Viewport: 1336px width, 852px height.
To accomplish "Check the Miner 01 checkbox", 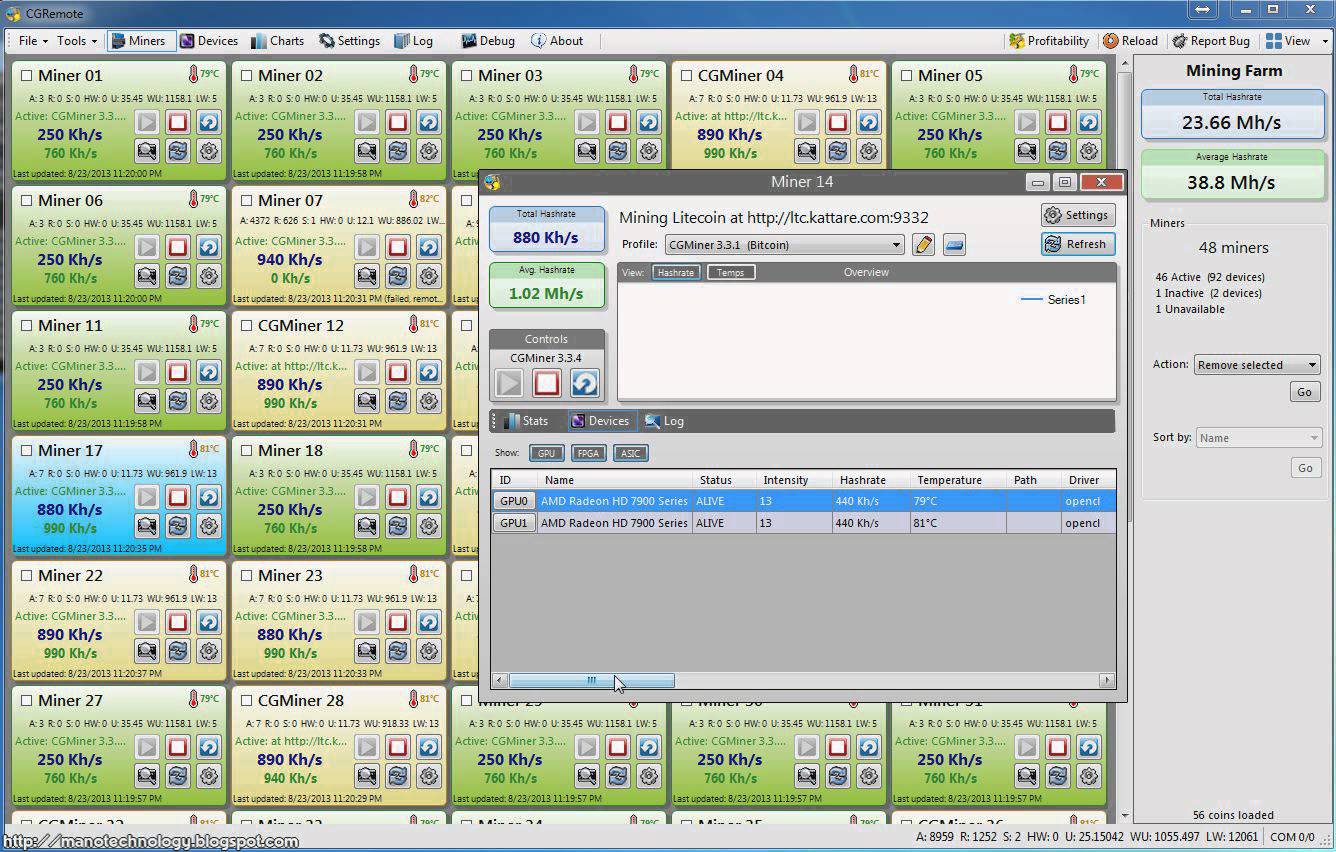I will pos(27,76).
